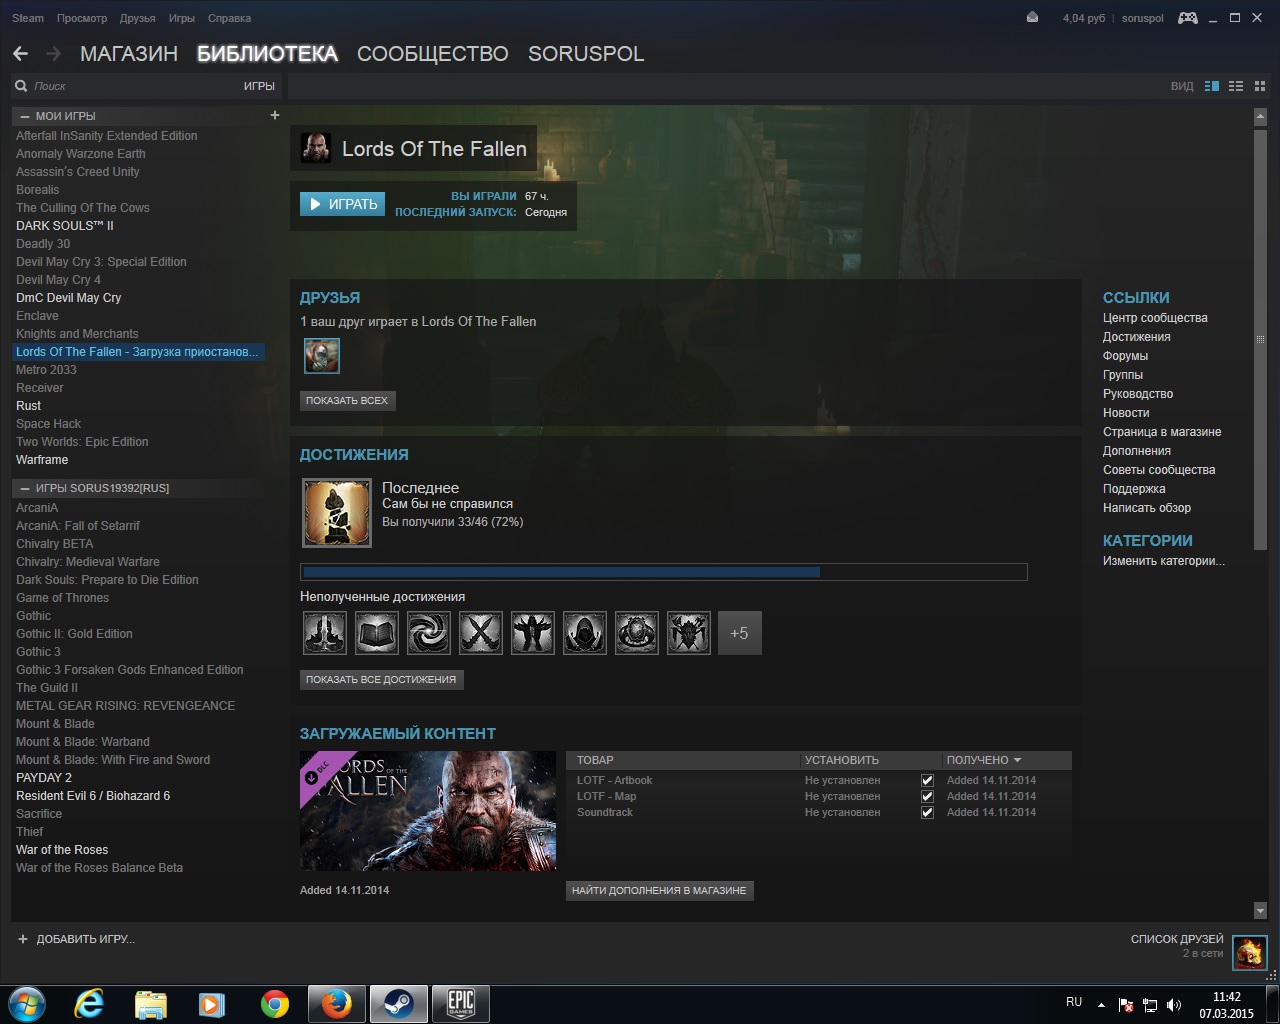Toggle the LOTF - Map DLC checkbox

coord(927,796)
